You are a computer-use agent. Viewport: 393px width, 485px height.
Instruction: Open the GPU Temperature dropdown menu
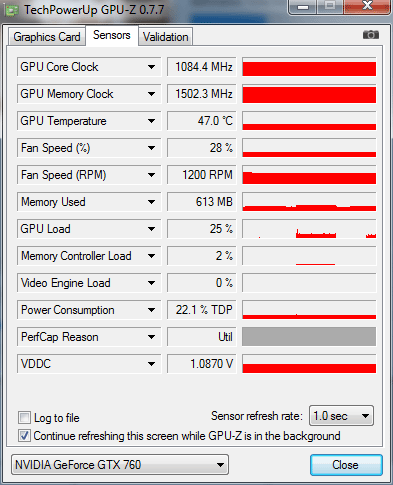151,121
